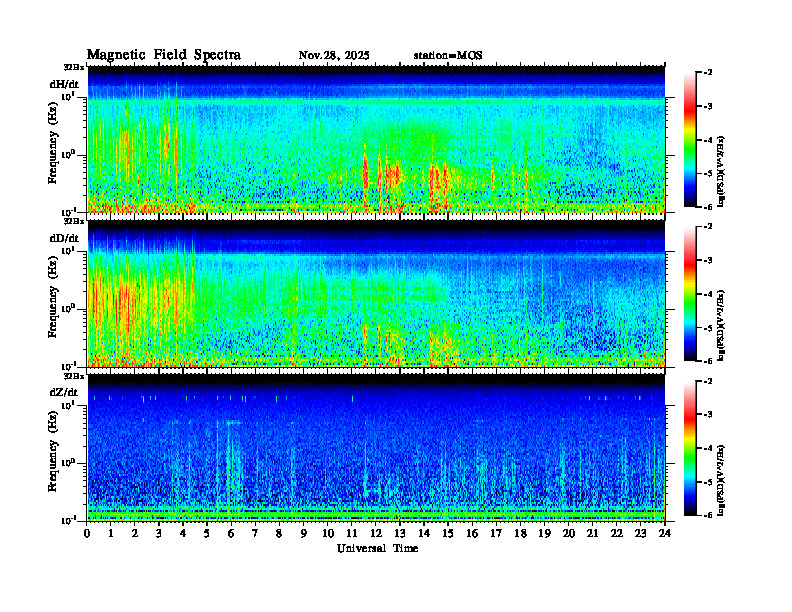792x612 pixels.
Task: Click hour 23 on the time axis
Action: pos(640,533)
